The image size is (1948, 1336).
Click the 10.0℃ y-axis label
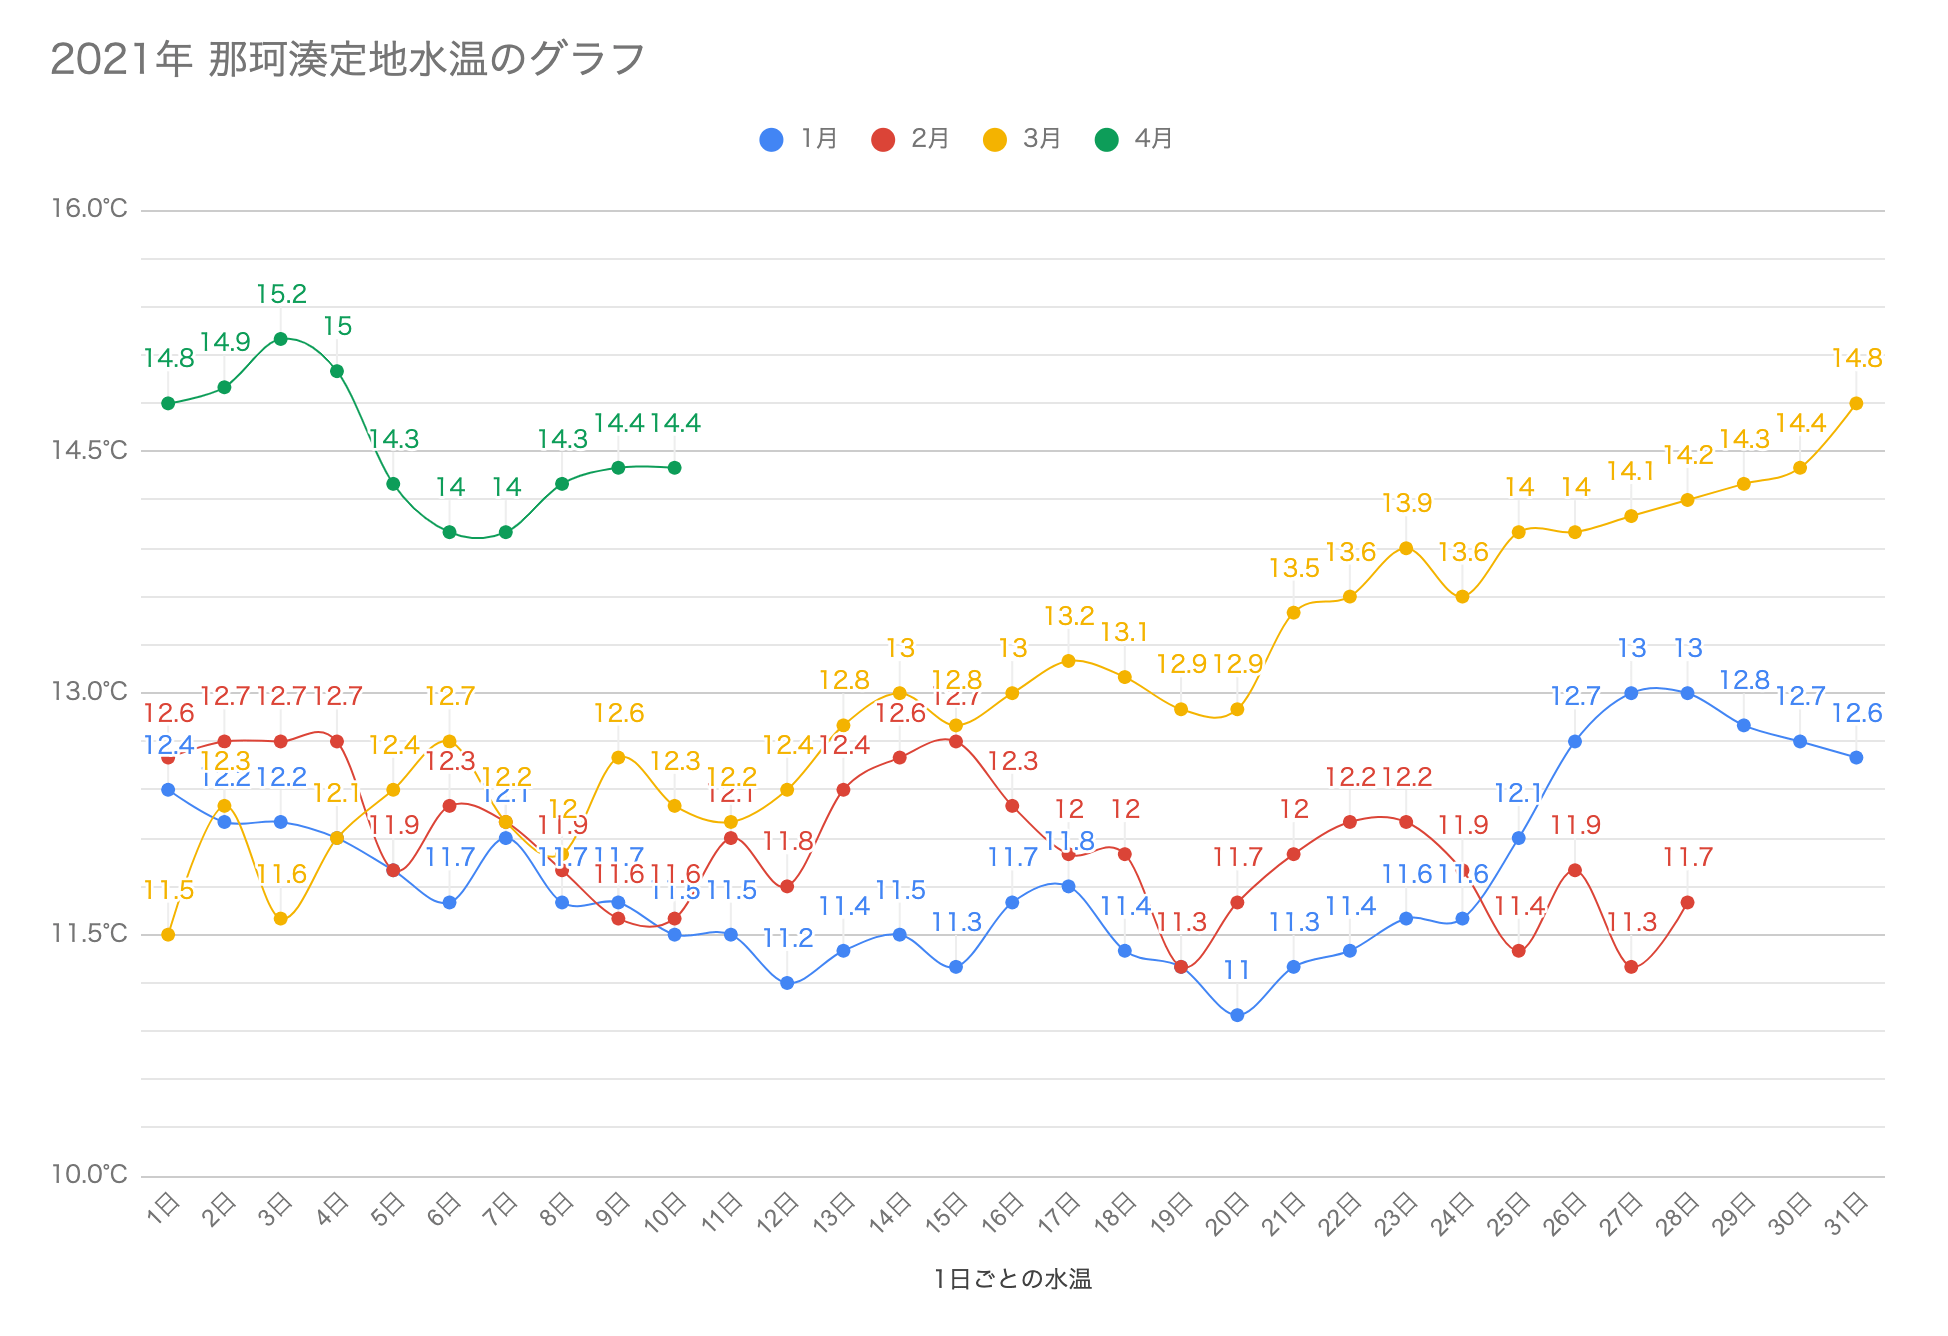pos(90,1174)
